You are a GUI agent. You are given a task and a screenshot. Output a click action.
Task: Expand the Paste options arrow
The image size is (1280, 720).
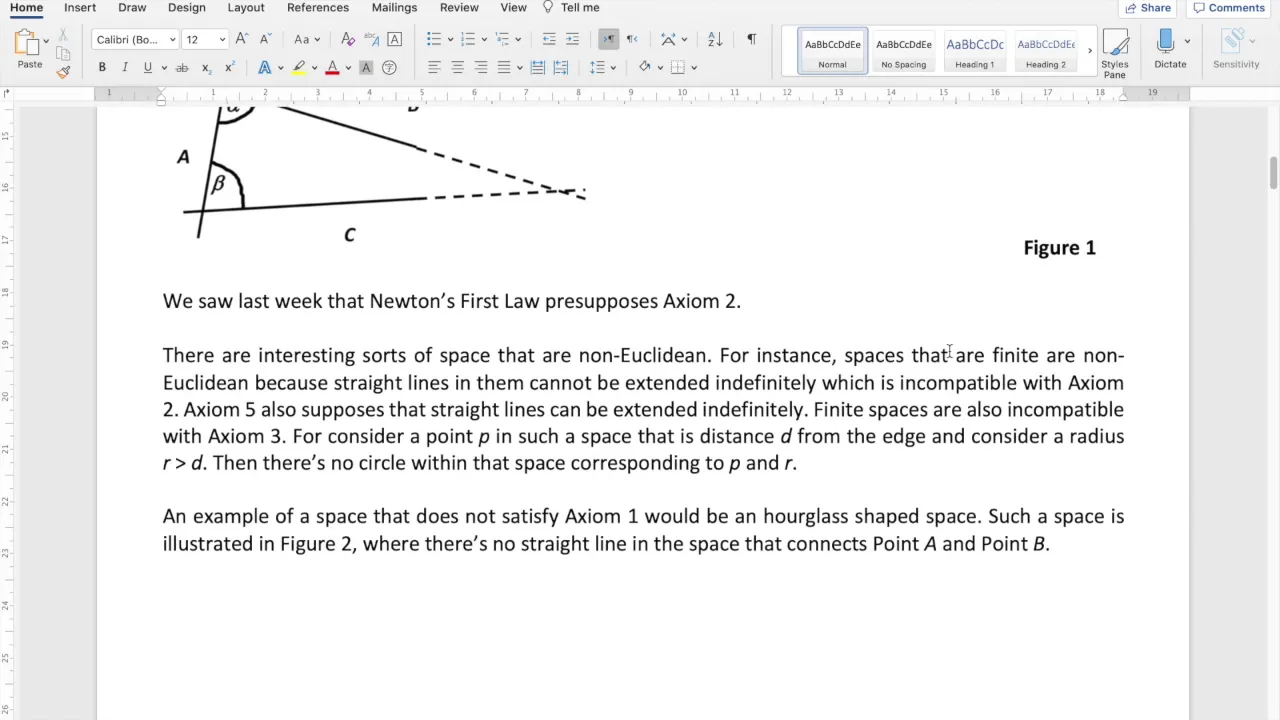coord(46,41)
